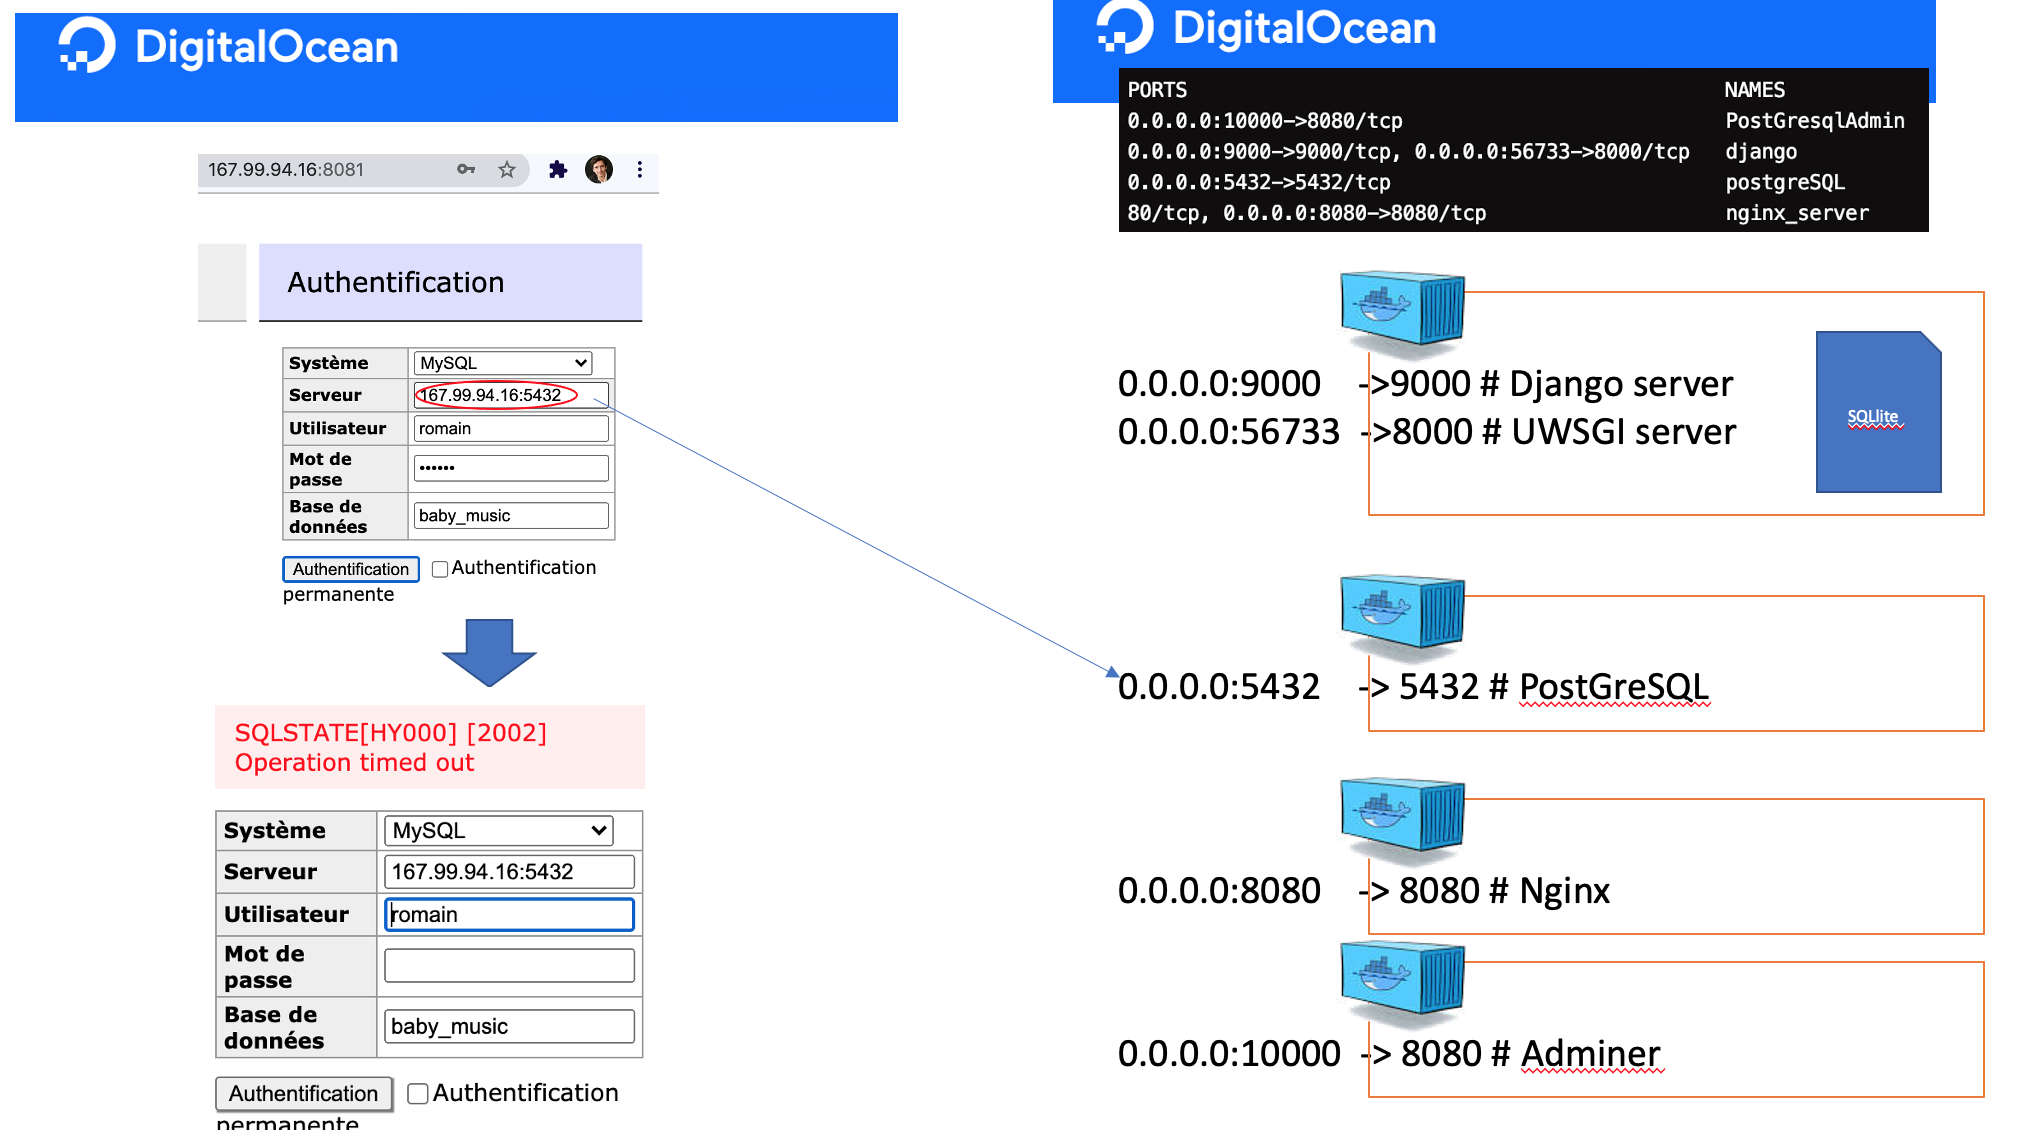
Task: Click the 'PostGresqlAdmin' name in terminal
Action: pos(1815,121)
